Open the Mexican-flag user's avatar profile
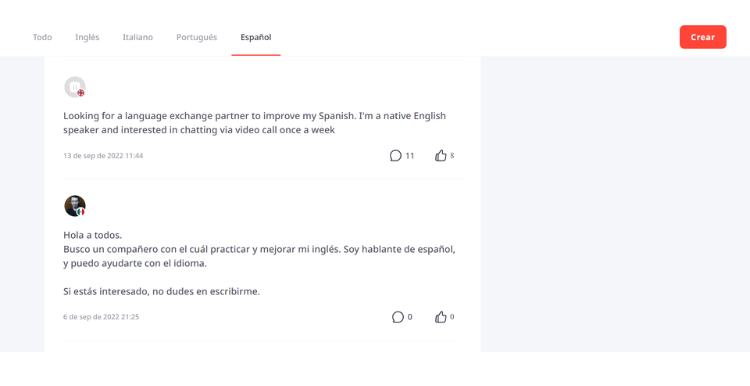750x386 pixels. click(x=75, y=206)
